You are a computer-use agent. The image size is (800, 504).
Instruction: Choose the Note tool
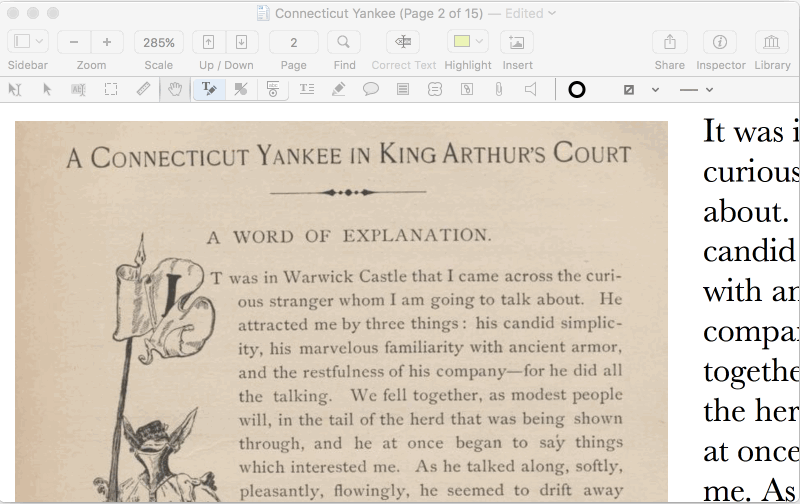click(x=403, y=90)
